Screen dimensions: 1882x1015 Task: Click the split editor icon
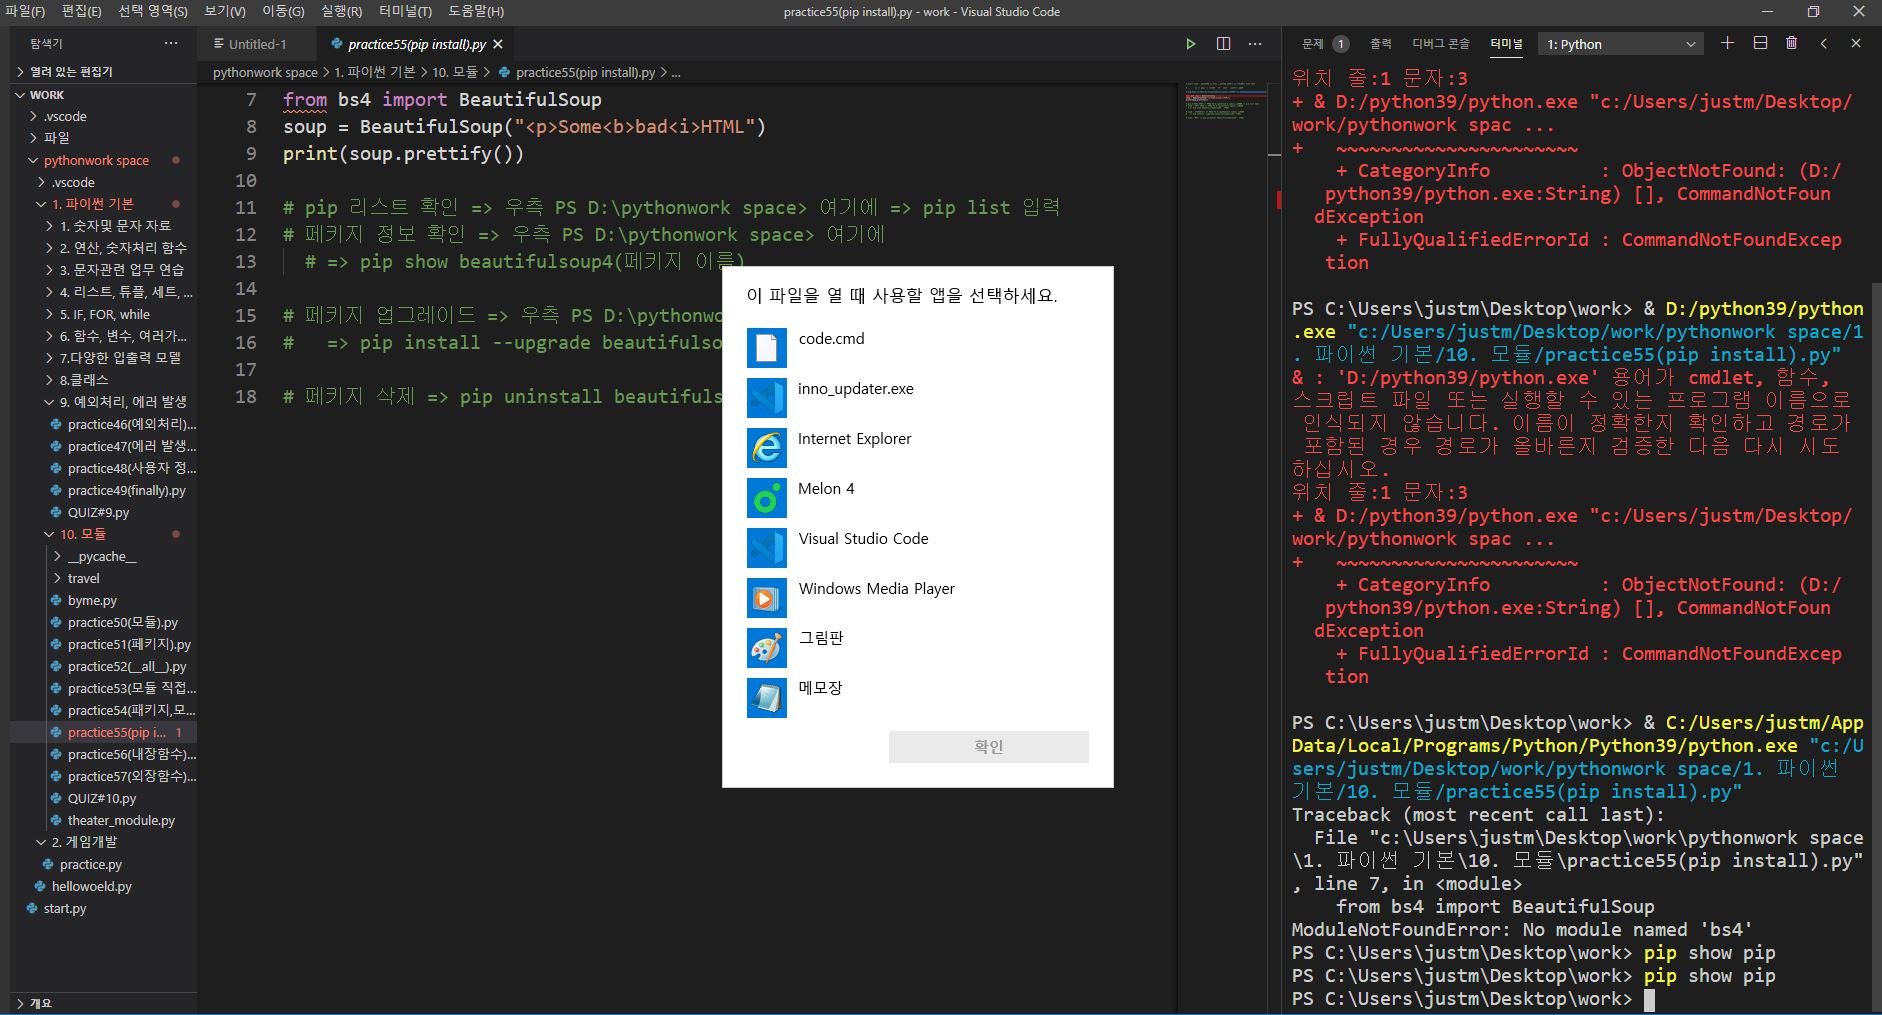(x=1223, y=44)
